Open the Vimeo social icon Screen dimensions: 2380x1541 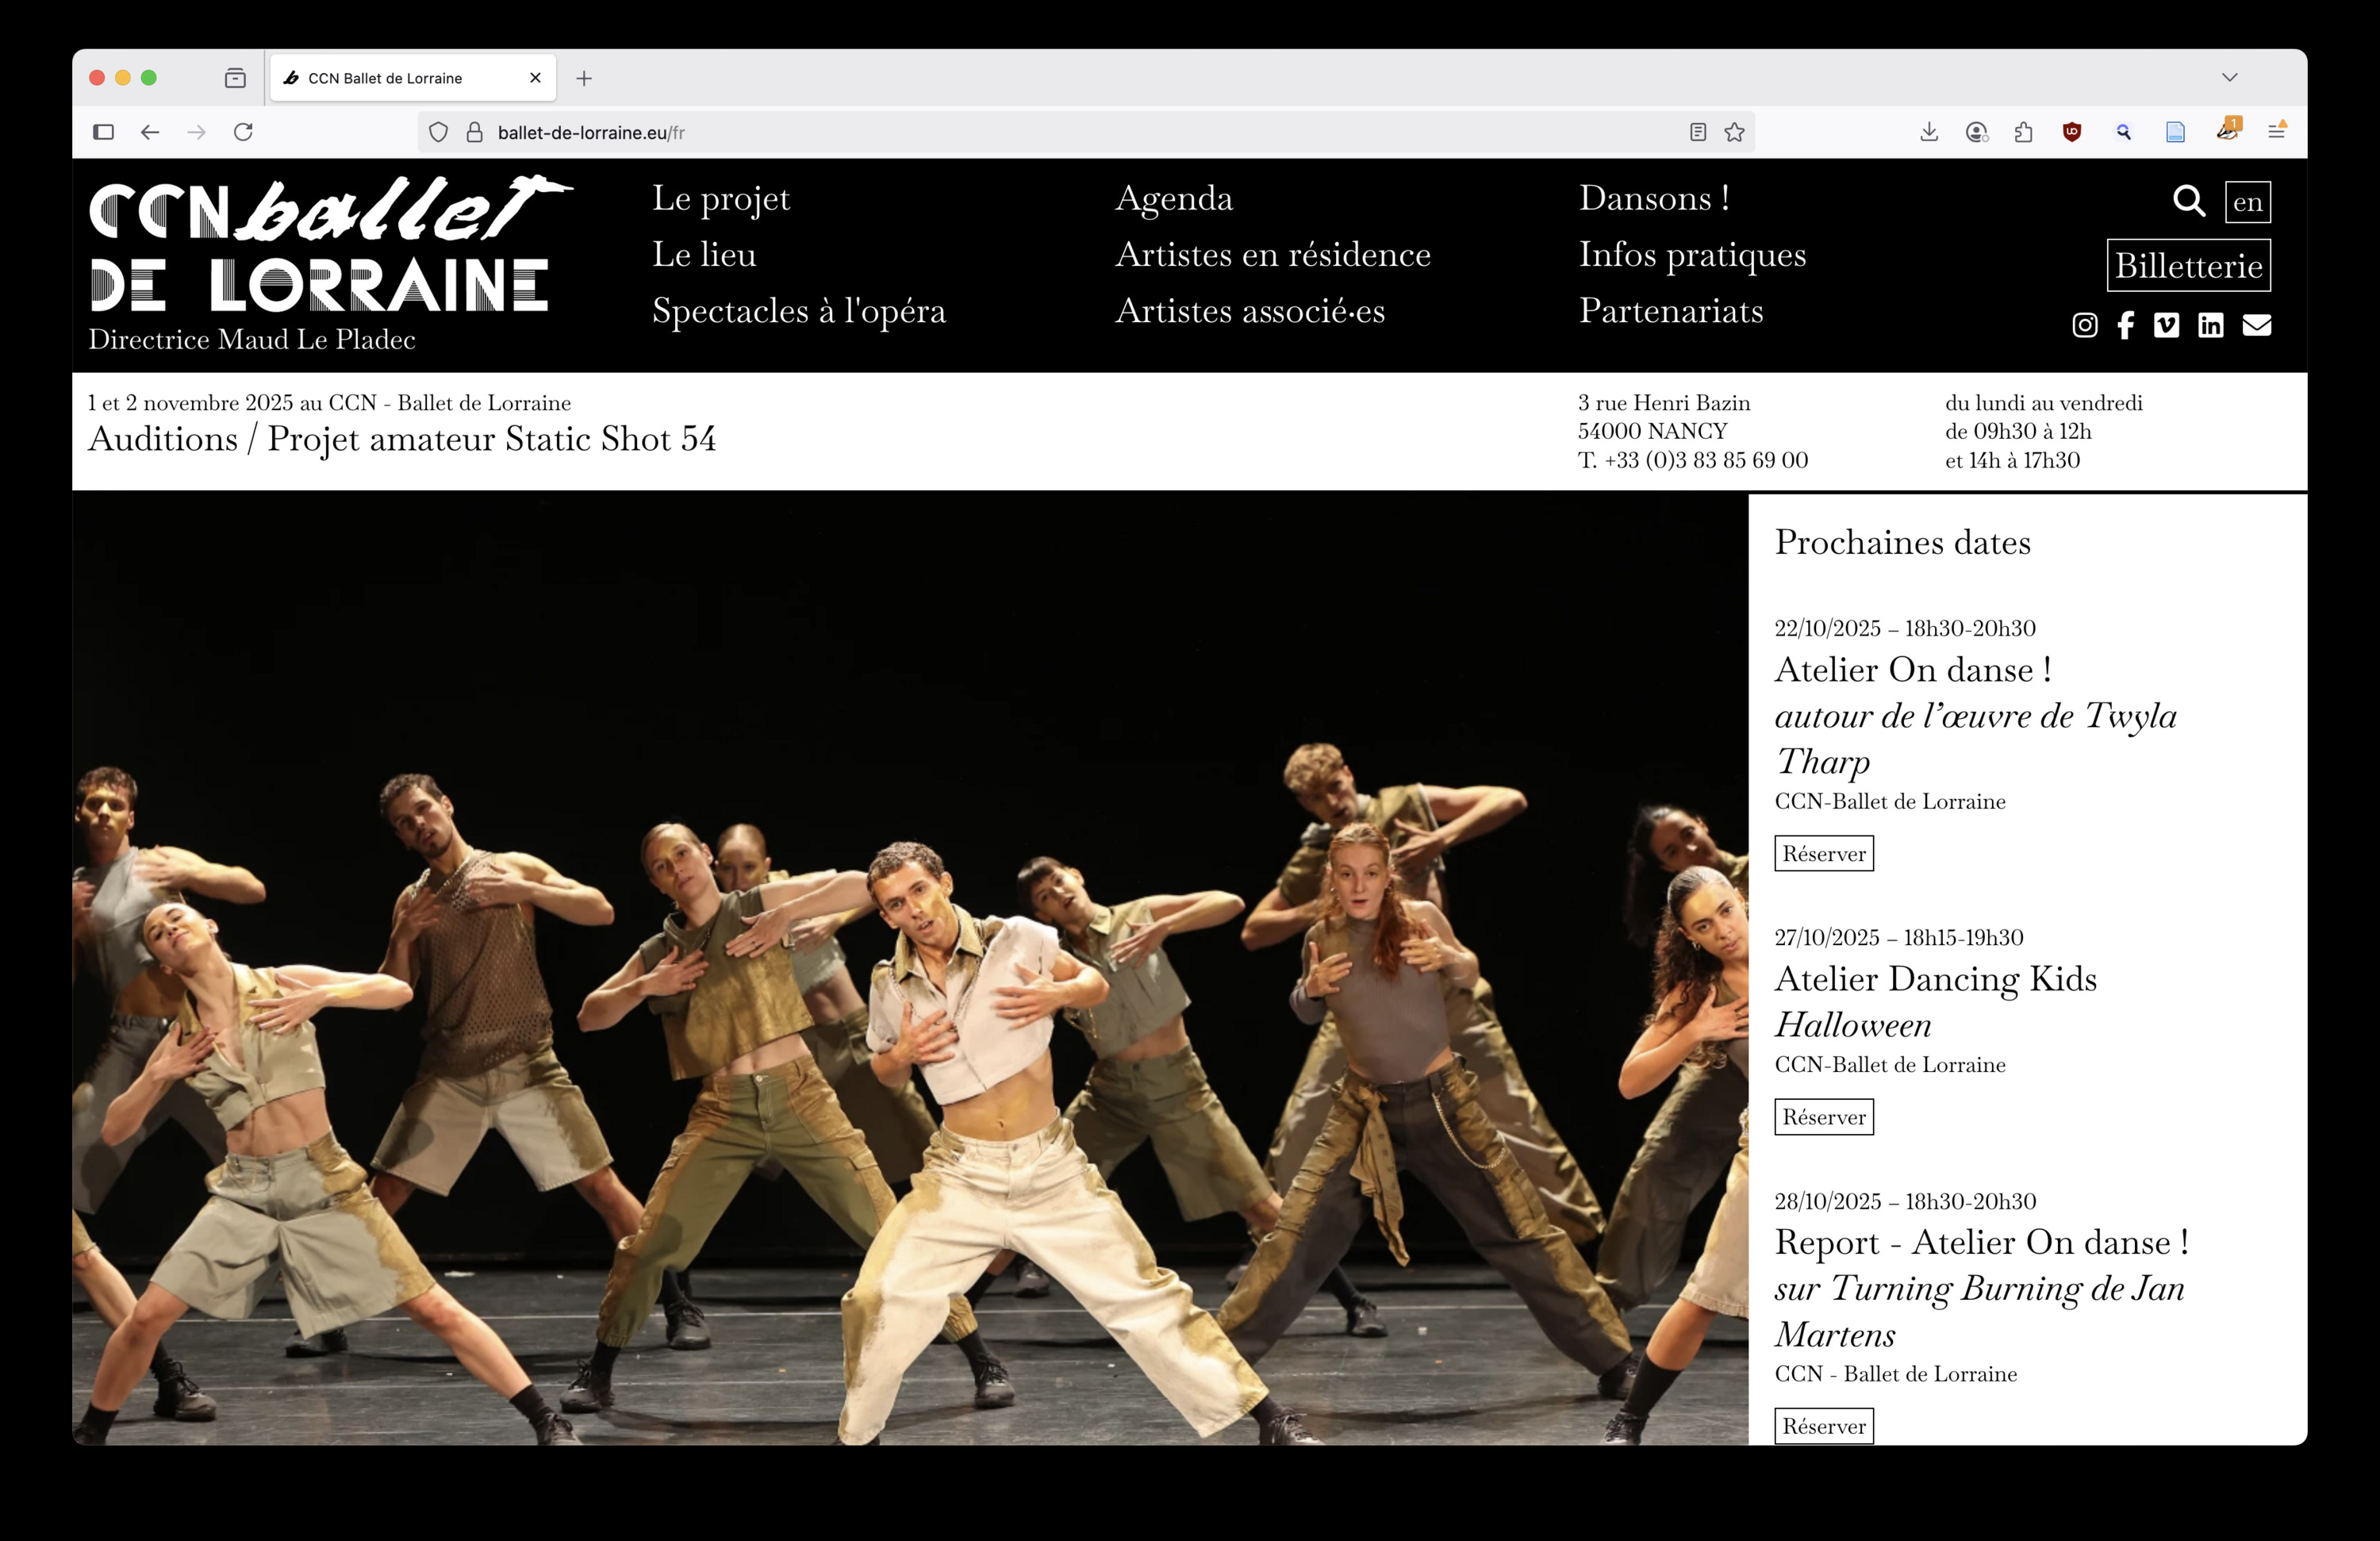(2166, 325)
